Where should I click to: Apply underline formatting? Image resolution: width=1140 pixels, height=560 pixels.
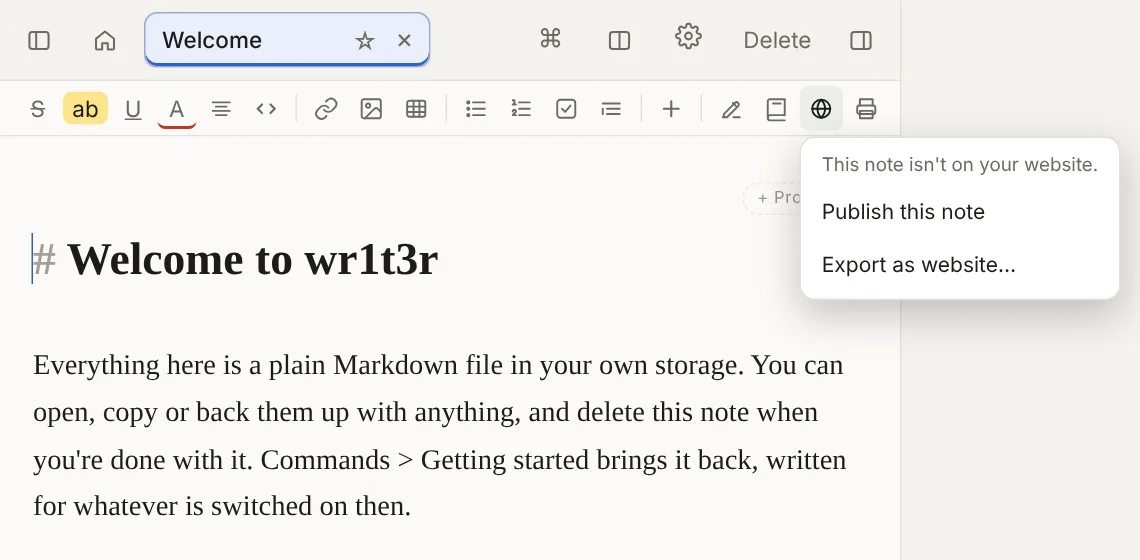(x=132, y=109)
